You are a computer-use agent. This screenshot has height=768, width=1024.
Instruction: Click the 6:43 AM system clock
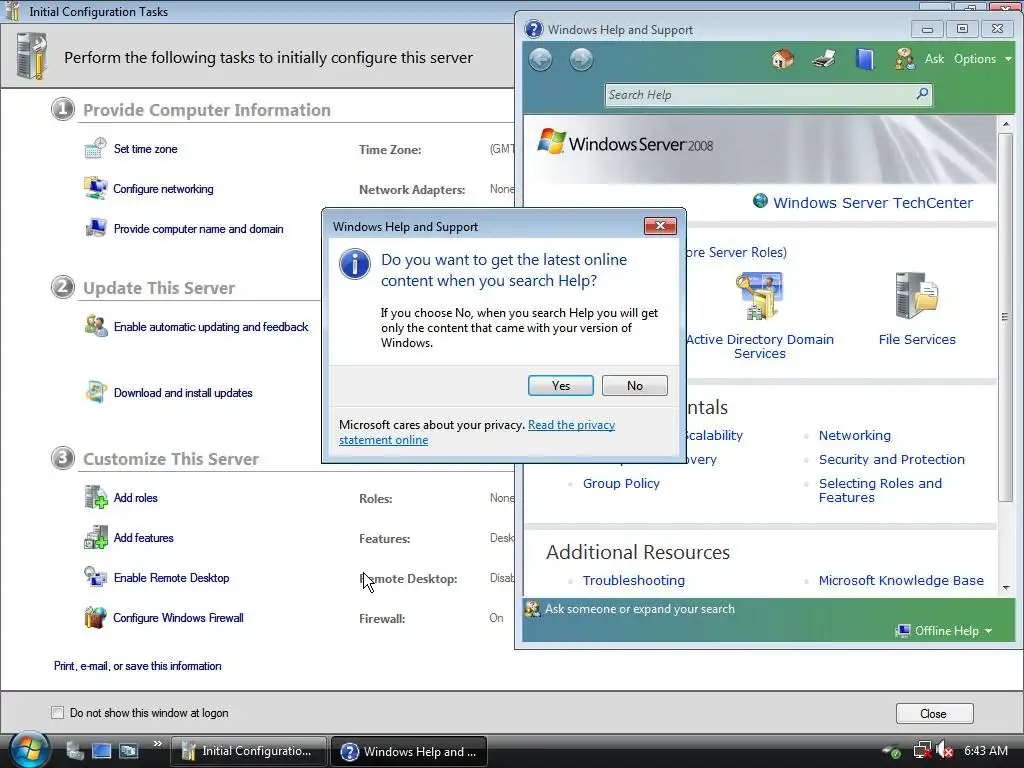[985, 751]
